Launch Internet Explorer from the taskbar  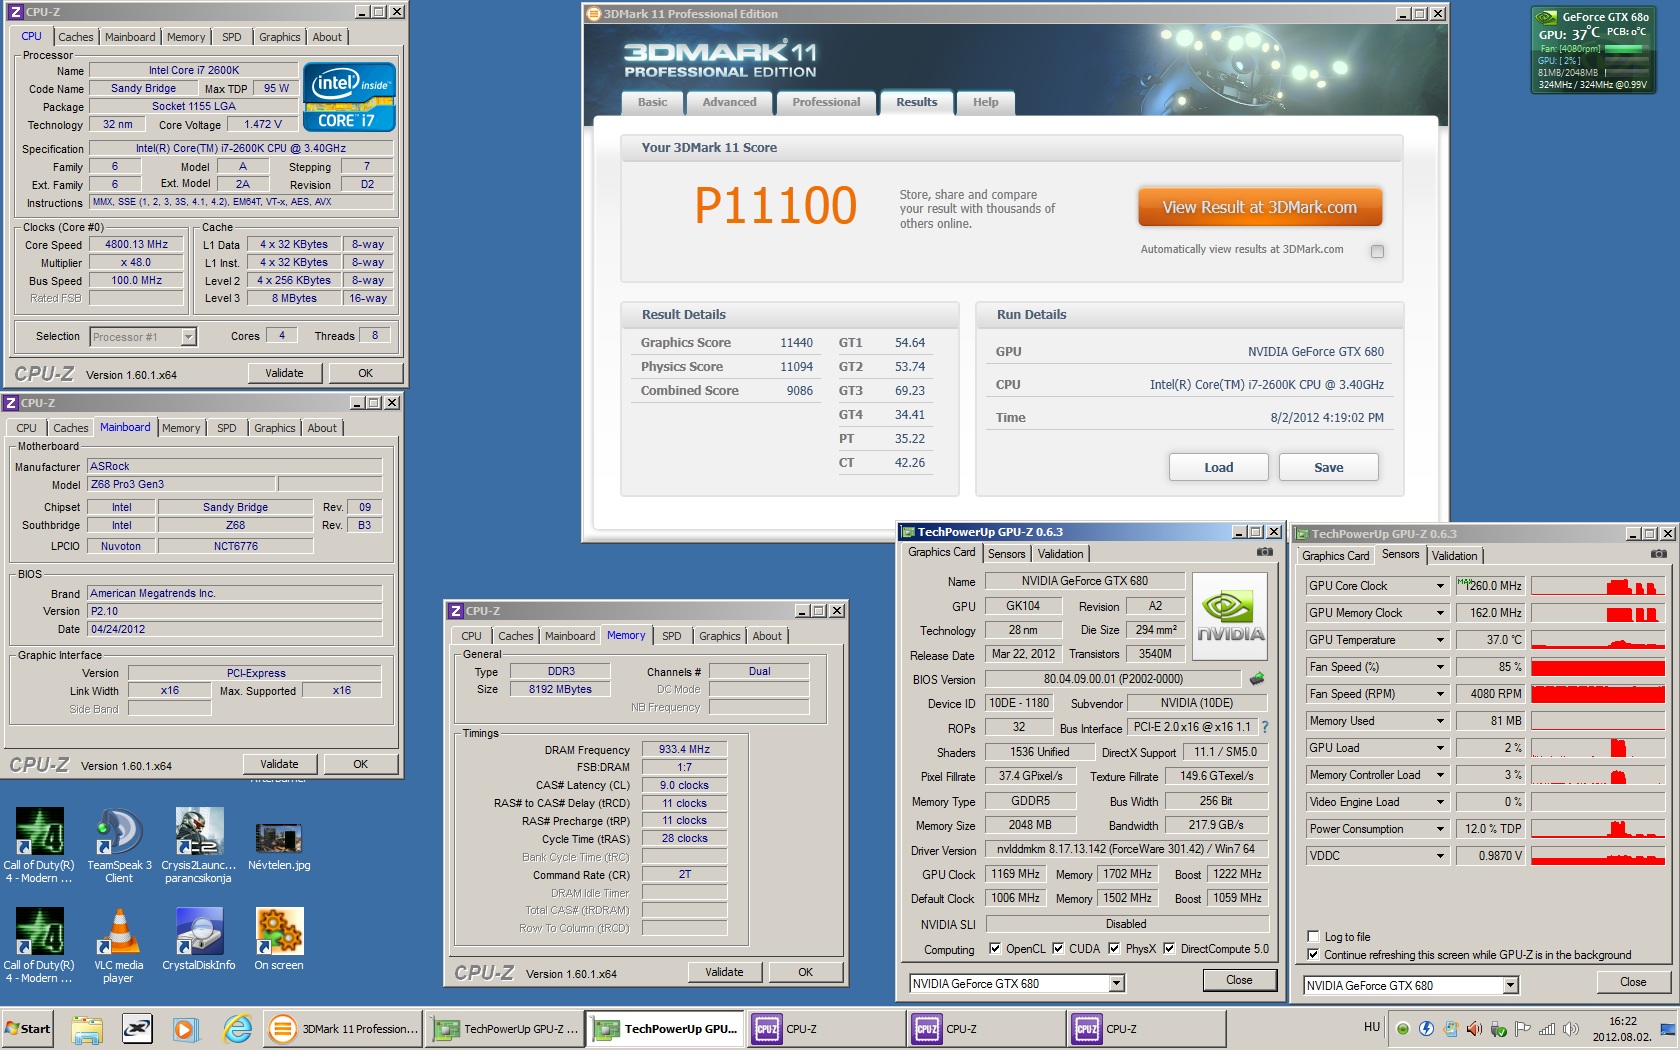(237, 1028)
